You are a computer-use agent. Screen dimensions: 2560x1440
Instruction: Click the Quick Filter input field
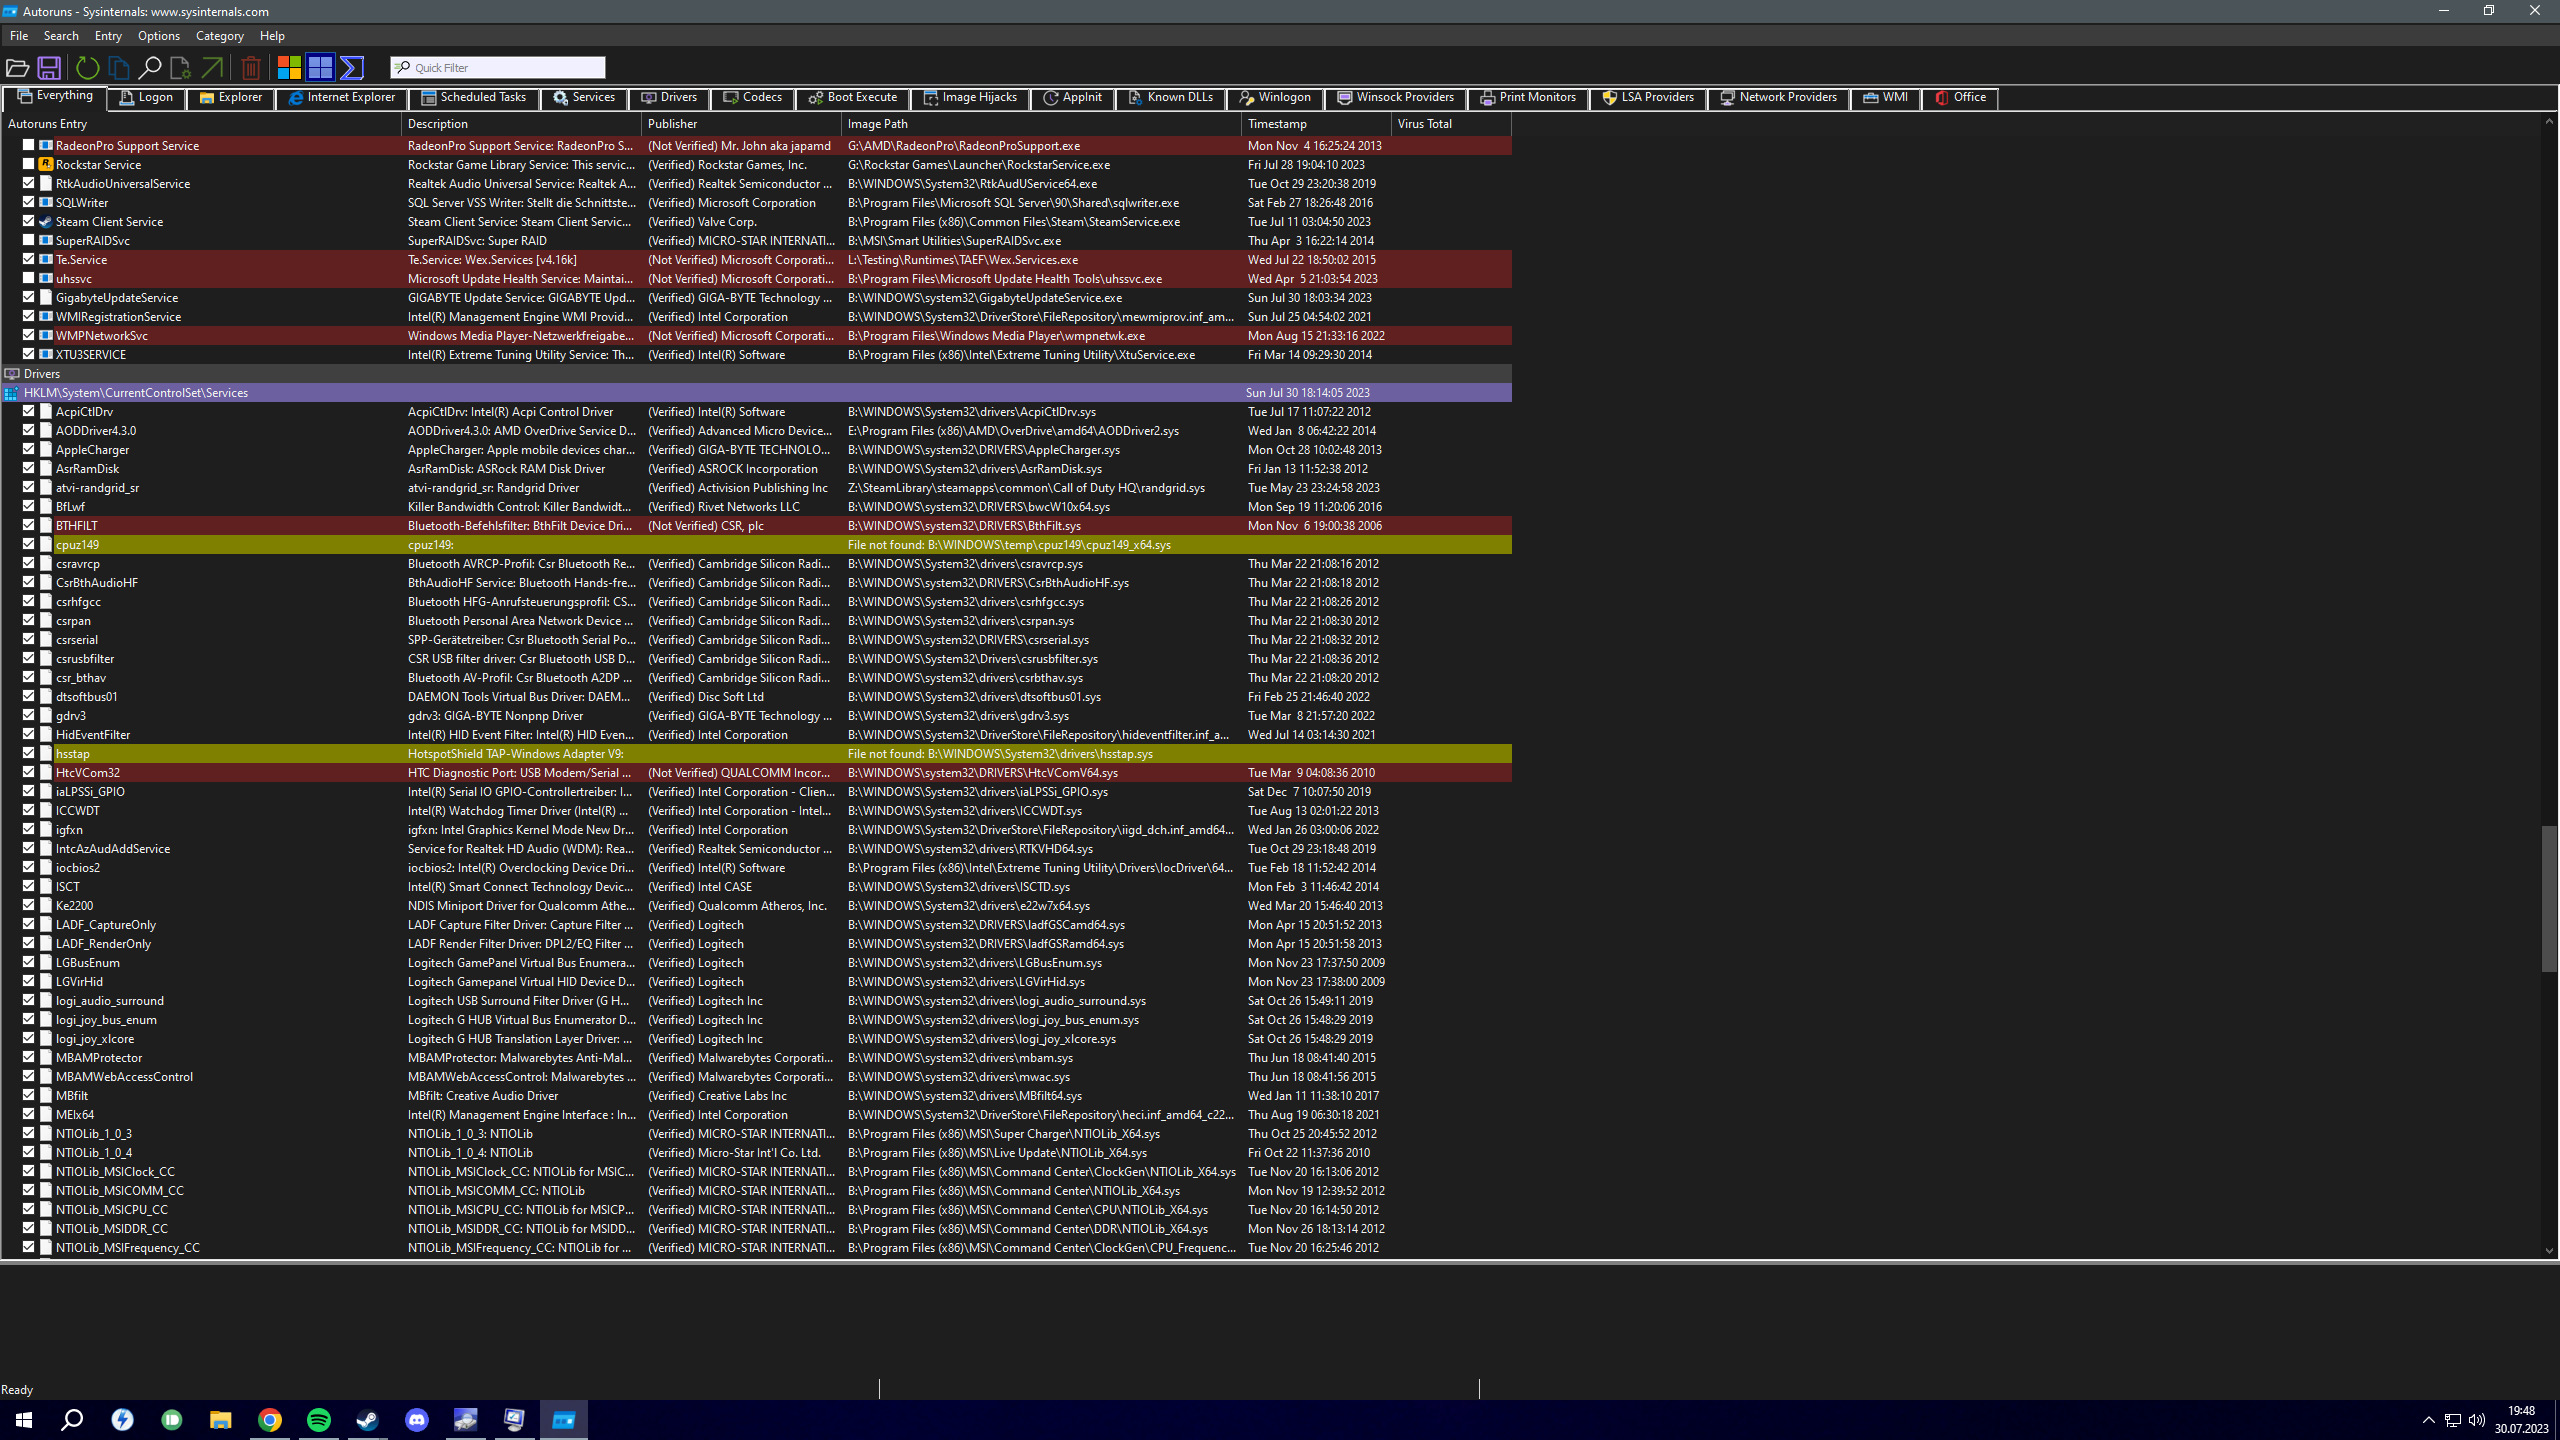point(506,68)
